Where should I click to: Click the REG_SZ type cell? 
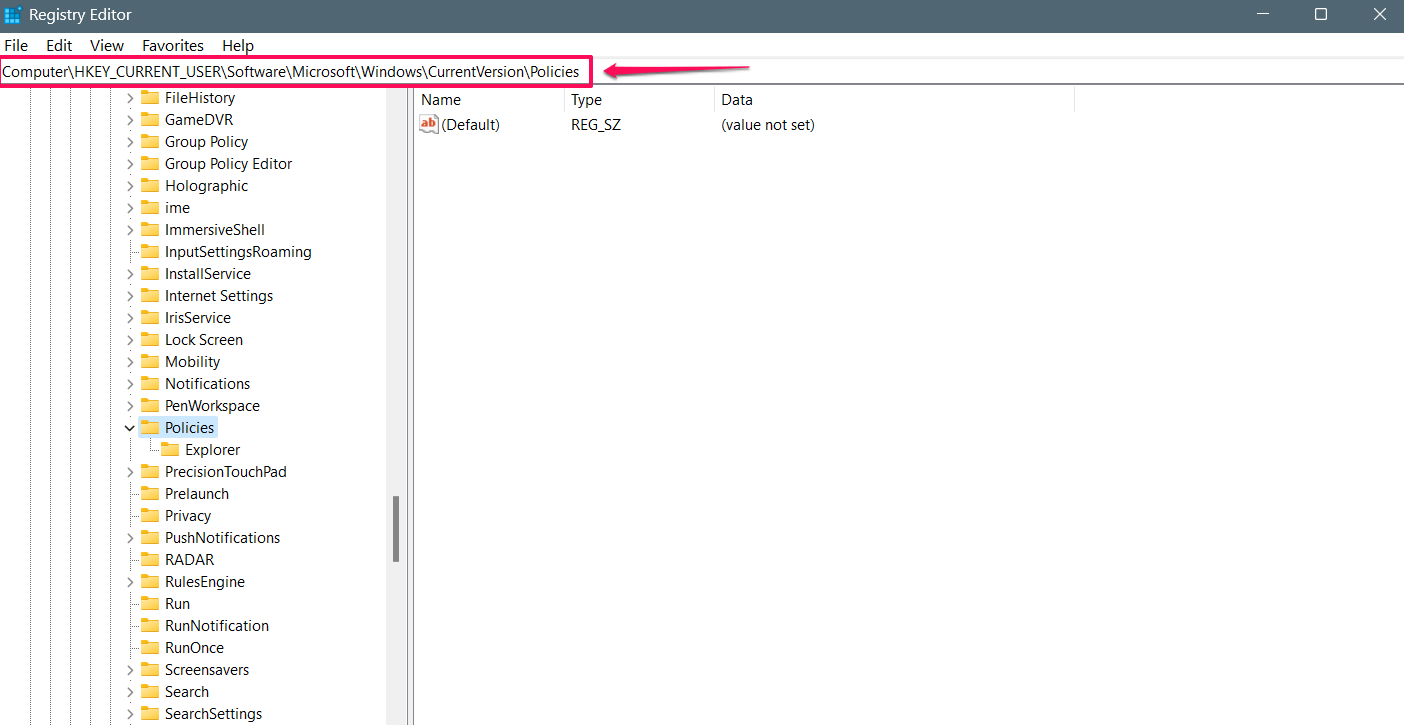coord(596,125)
